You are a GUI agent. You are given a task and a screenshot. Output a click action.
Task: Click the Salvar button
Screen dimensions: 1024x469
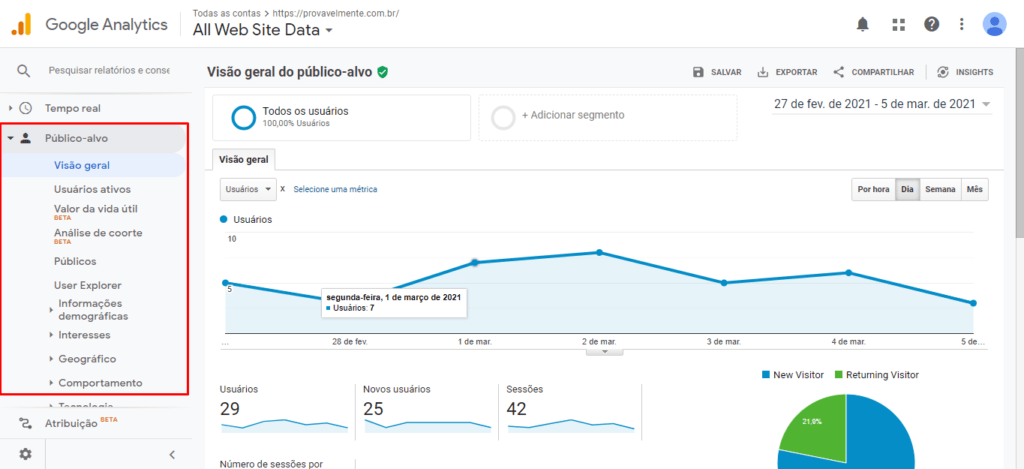pos(716,72)
